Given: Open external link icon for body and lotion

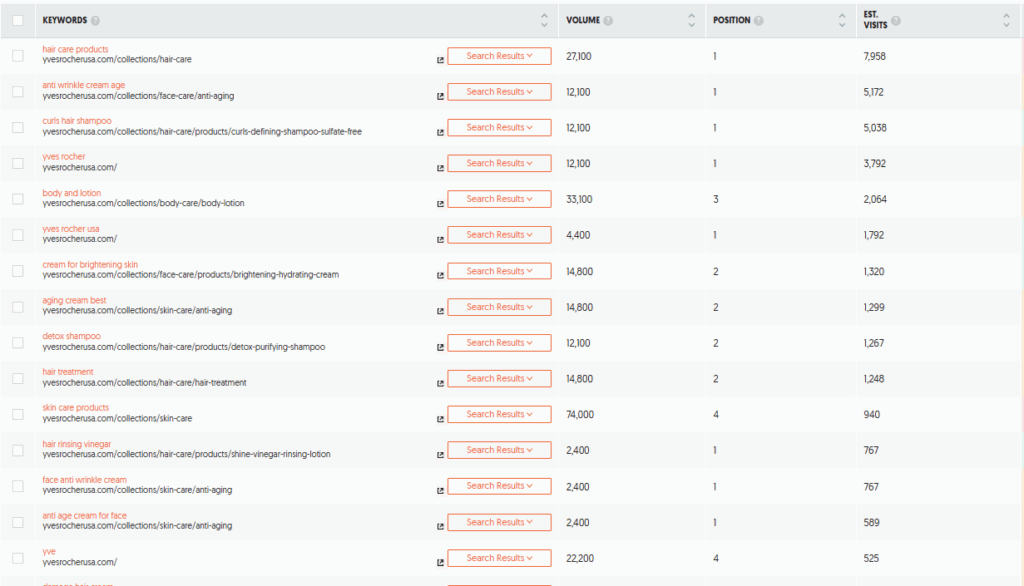Looking at the screenshot, I should (x=440, y=204).
